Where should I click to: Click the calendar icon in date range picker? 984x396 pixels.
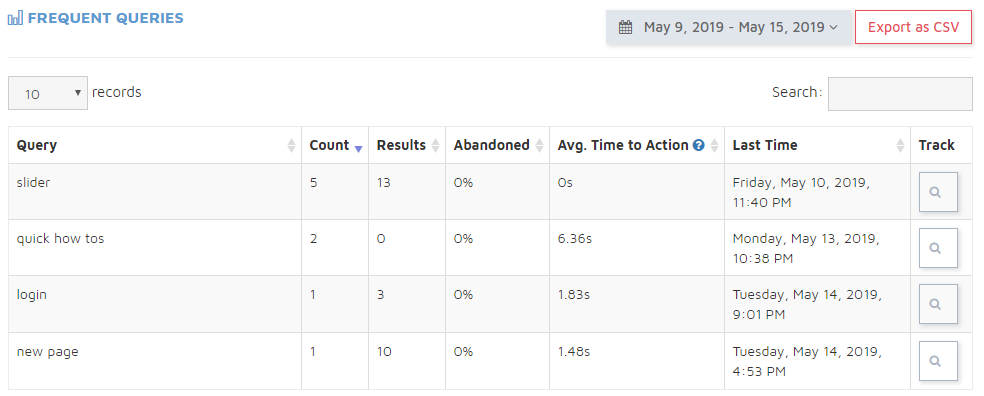point(625,27)
